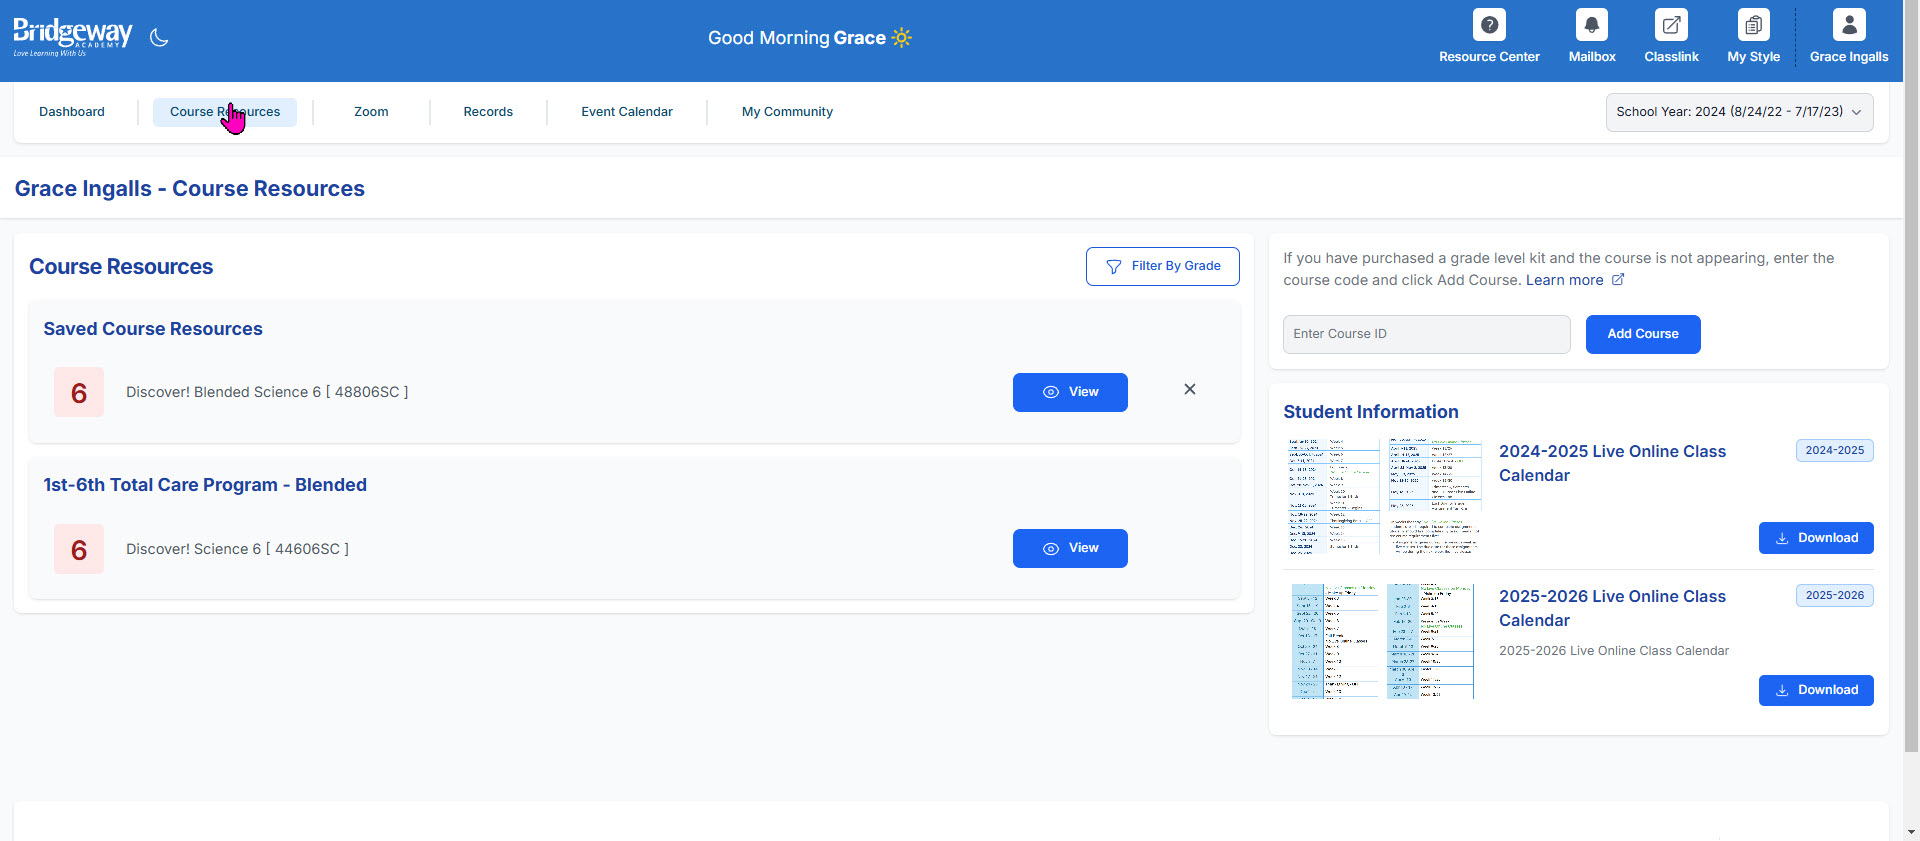Click grade 6 badge for Discover! Science 6
The height and width of the screenshot is (841, 1920).
point(79,549)
